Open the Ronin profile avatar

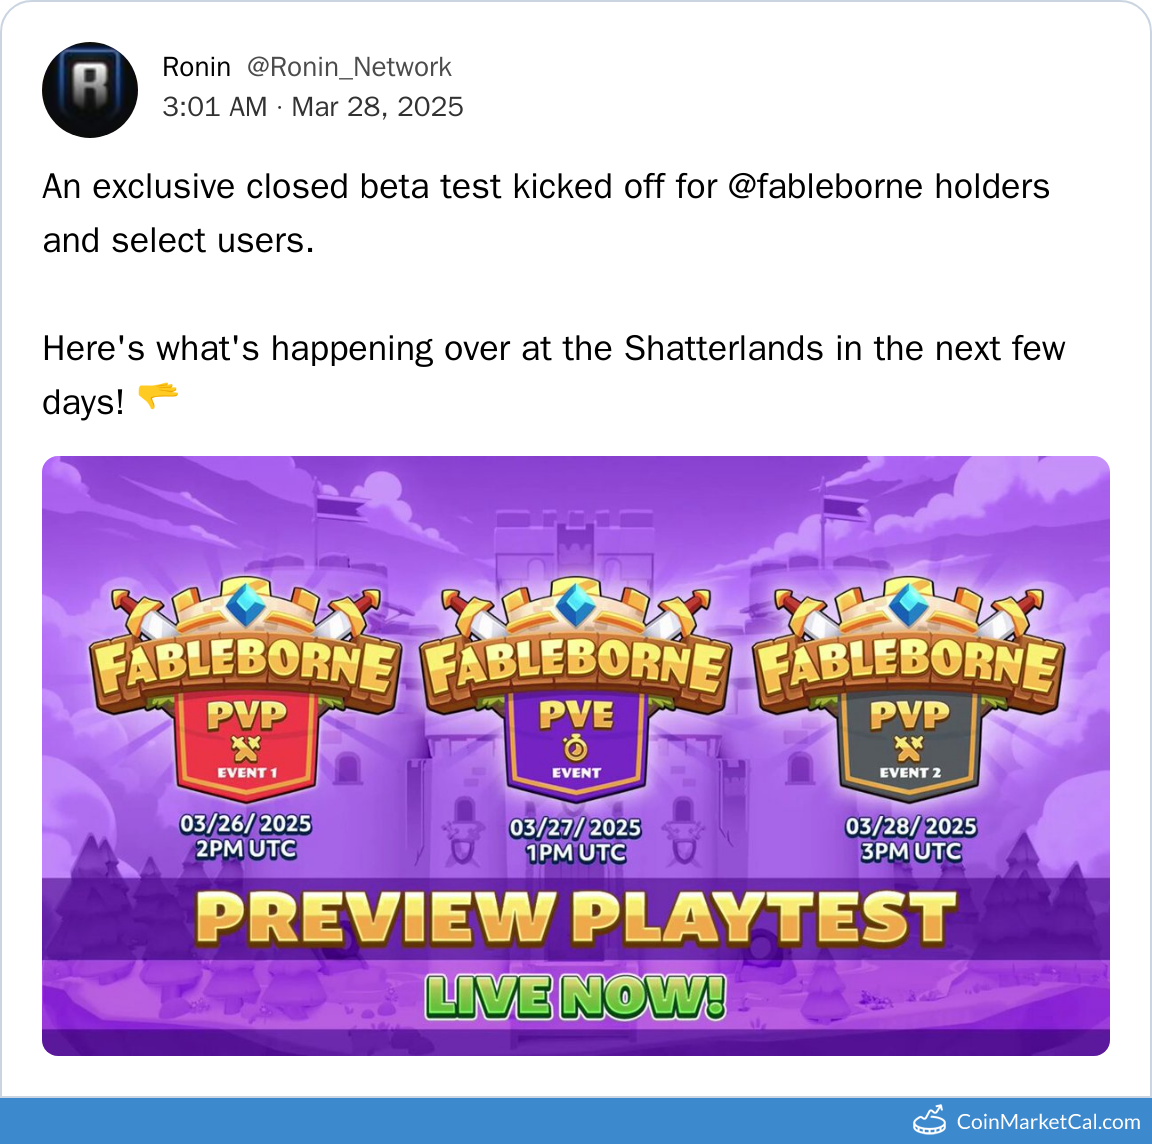click(x=90, y=90)
